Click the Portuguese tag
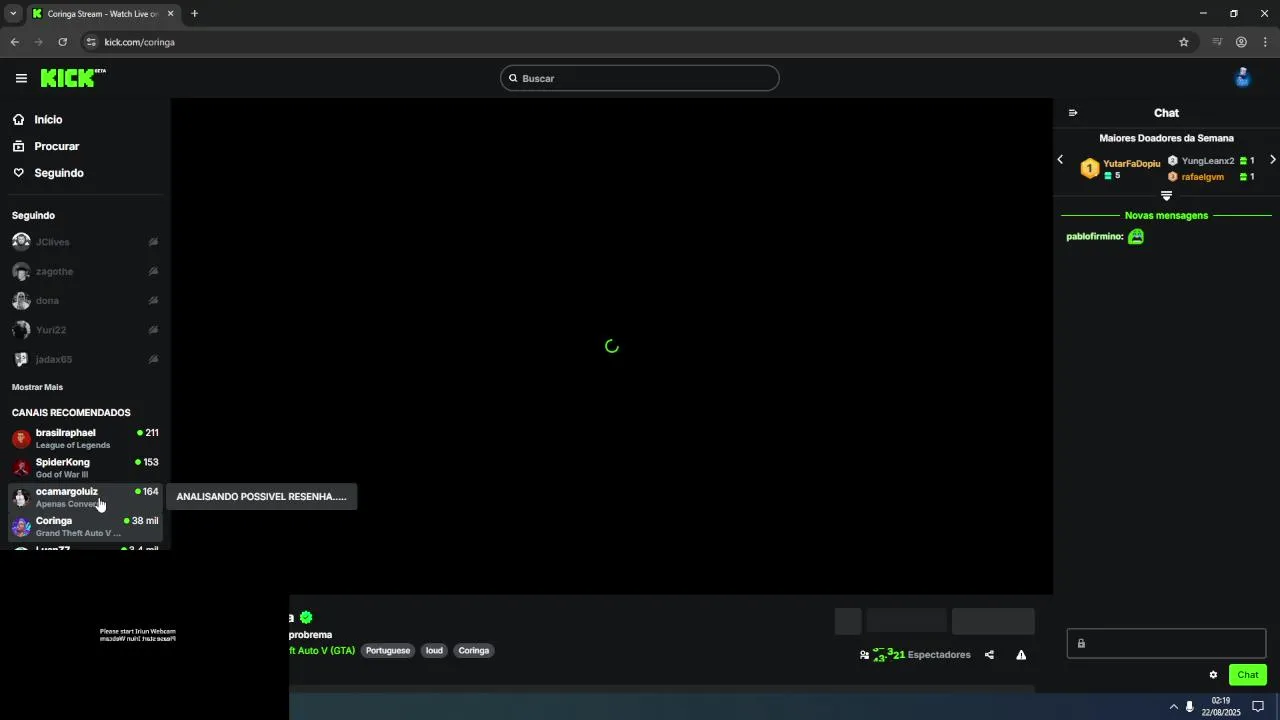 tap(388, 651)
